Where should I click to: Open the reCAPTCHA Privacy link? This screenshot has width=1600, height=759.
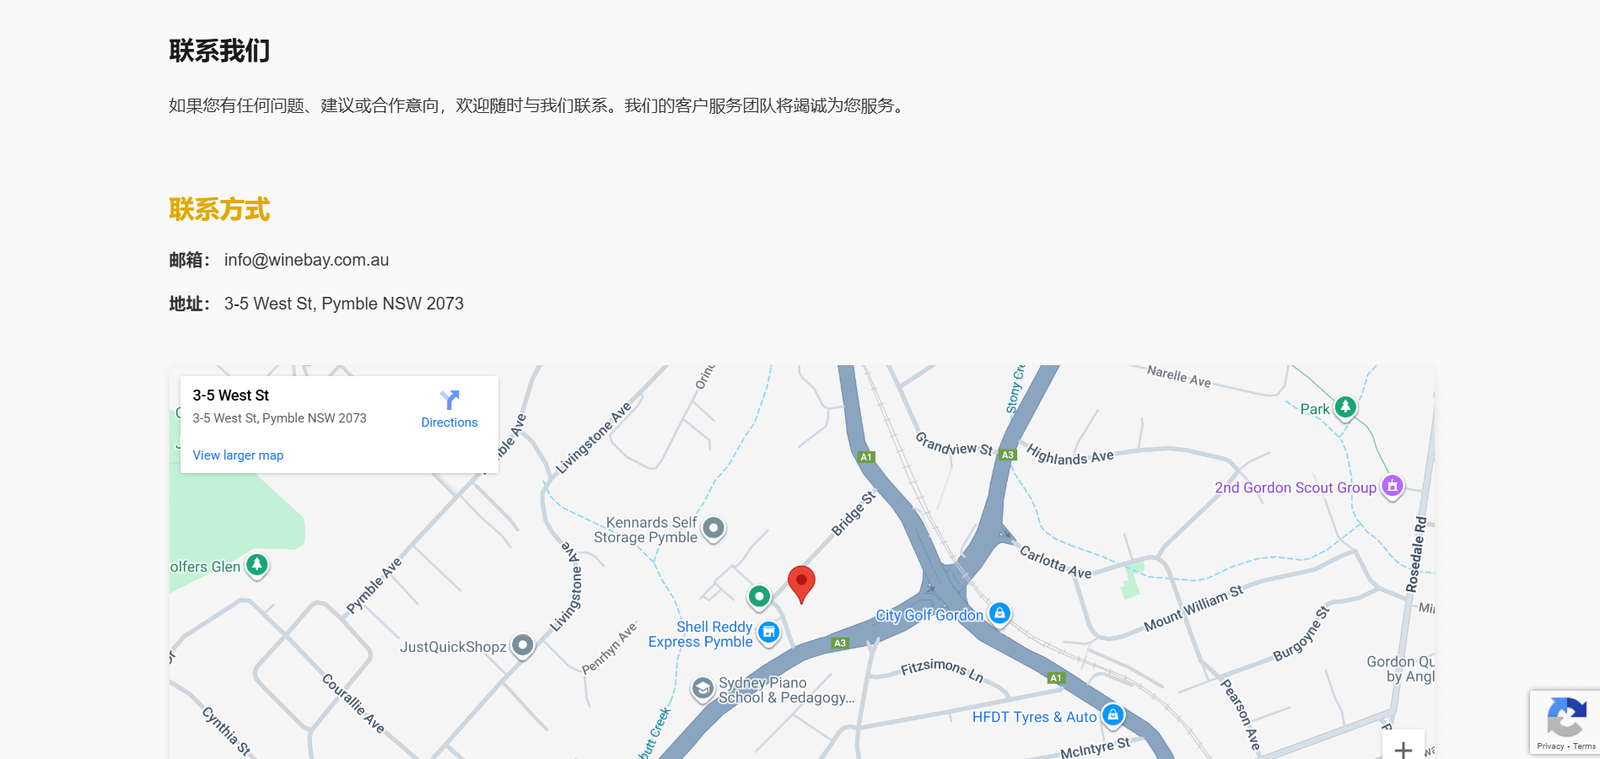coord(1550,746)
